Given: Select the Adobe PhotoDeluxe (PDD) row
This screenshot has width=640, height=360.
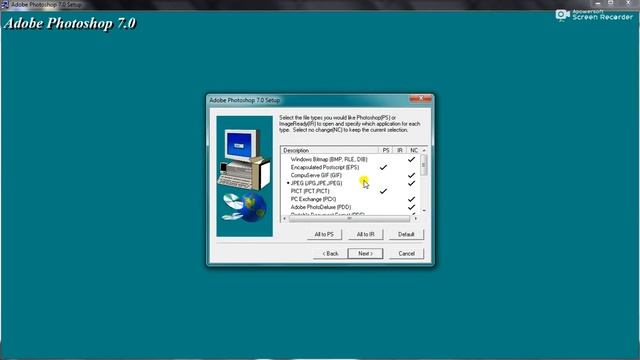Looking at the screenshot, I should tap(321, 207).
